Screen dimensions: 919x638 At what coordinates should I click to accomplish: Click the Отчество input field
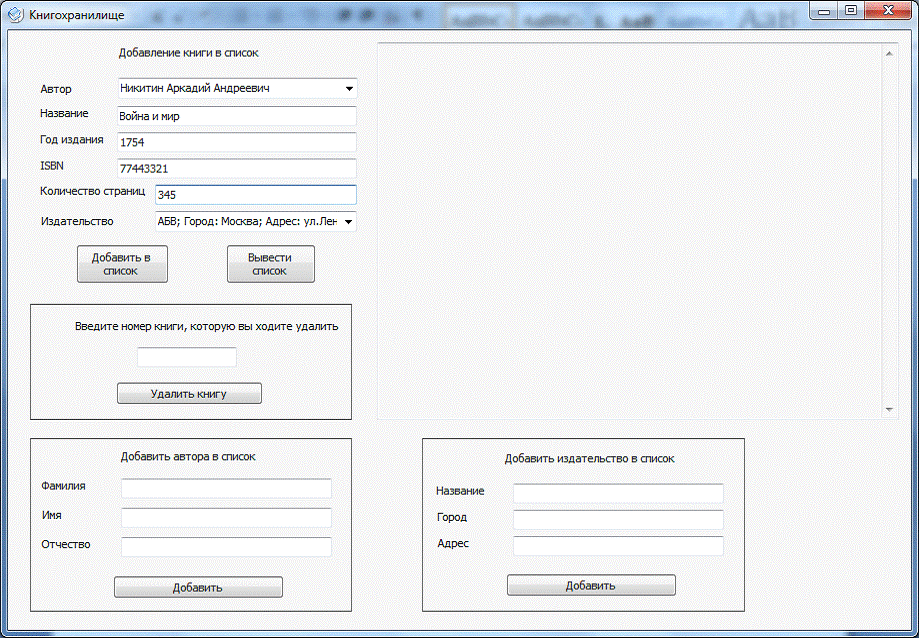tap(226, 546)
